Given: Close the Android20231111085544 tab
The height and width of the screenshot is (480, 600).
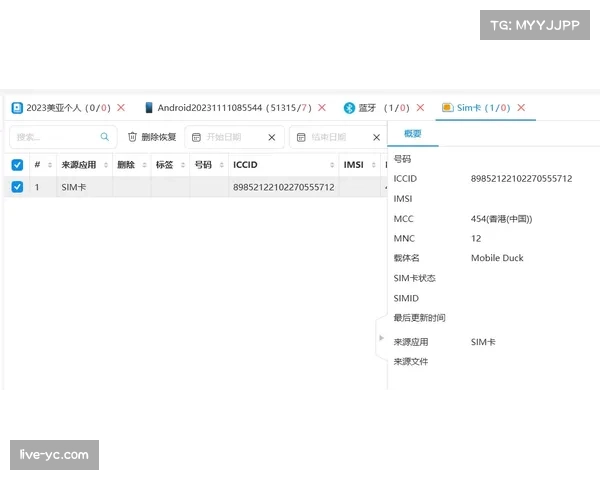Looking at the screenshot, I should (322, 108).
